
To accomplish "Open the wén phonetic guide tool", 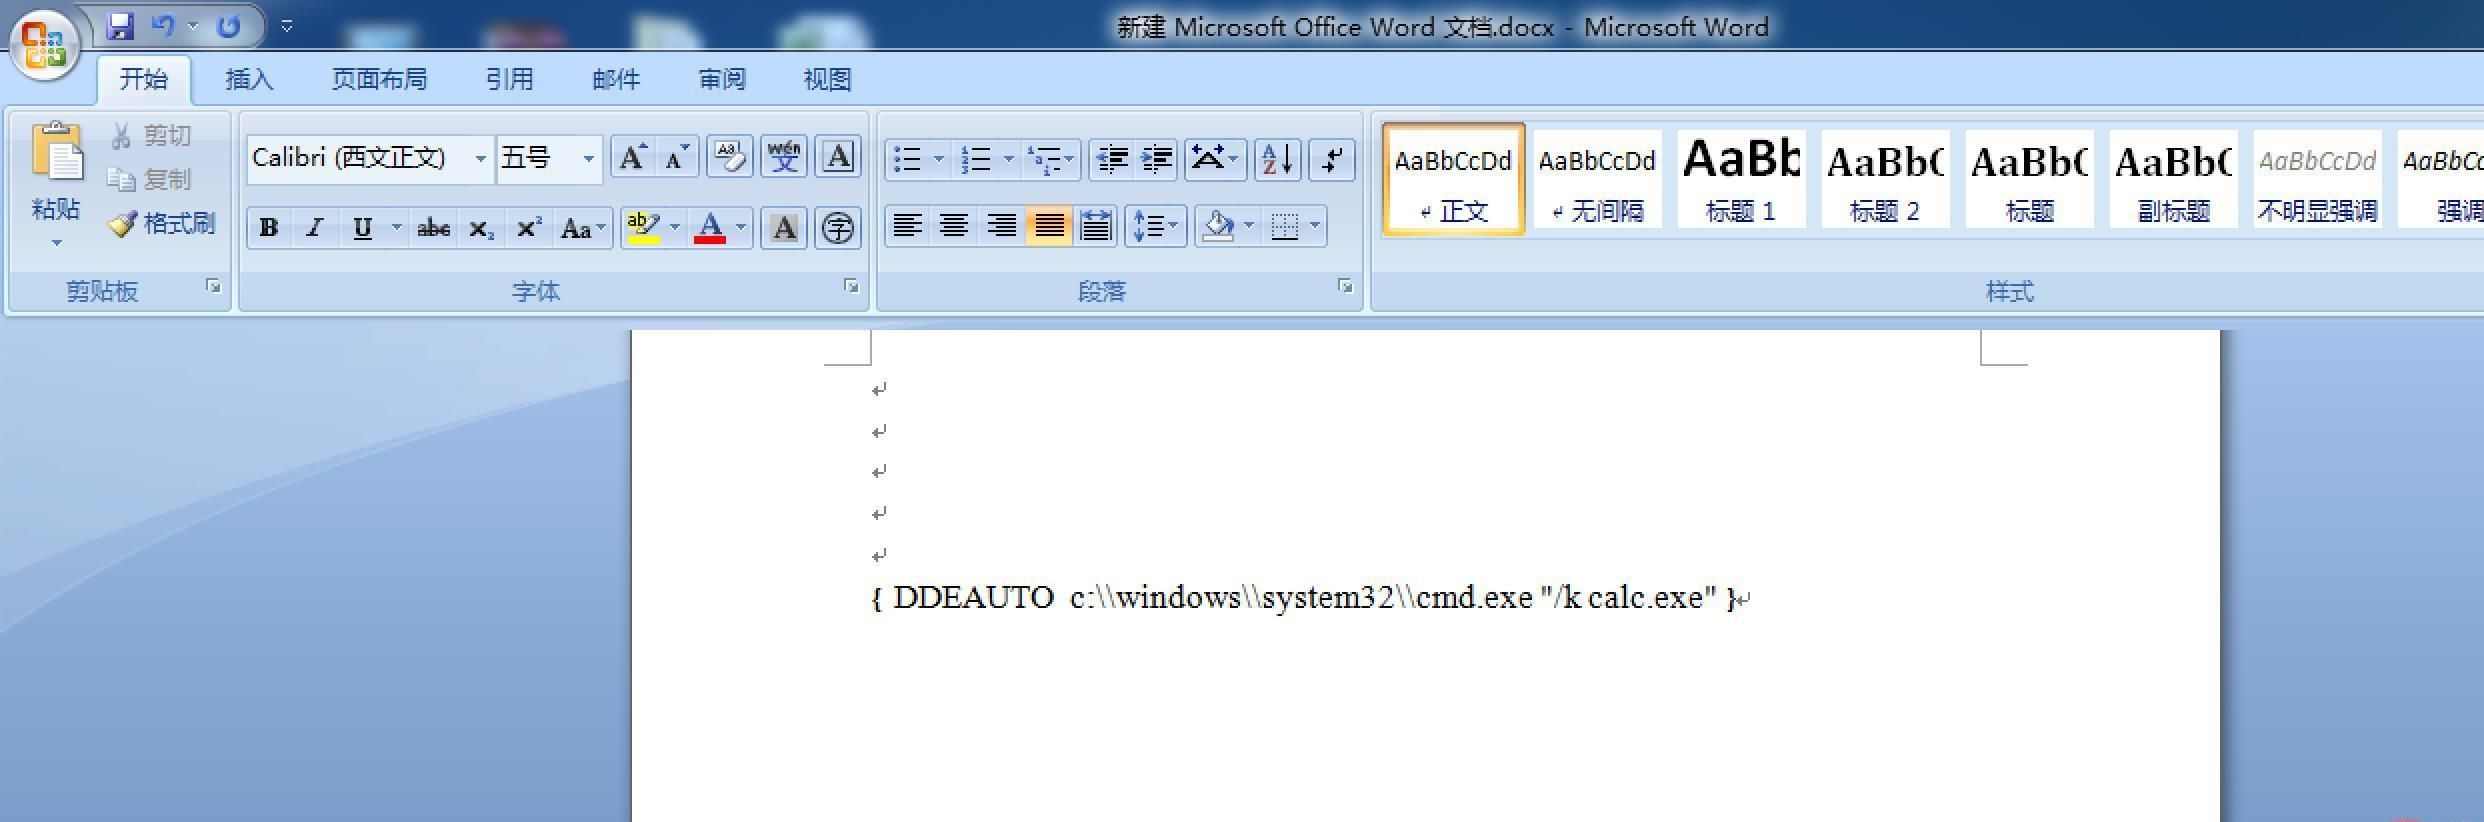I will point(784,158).
